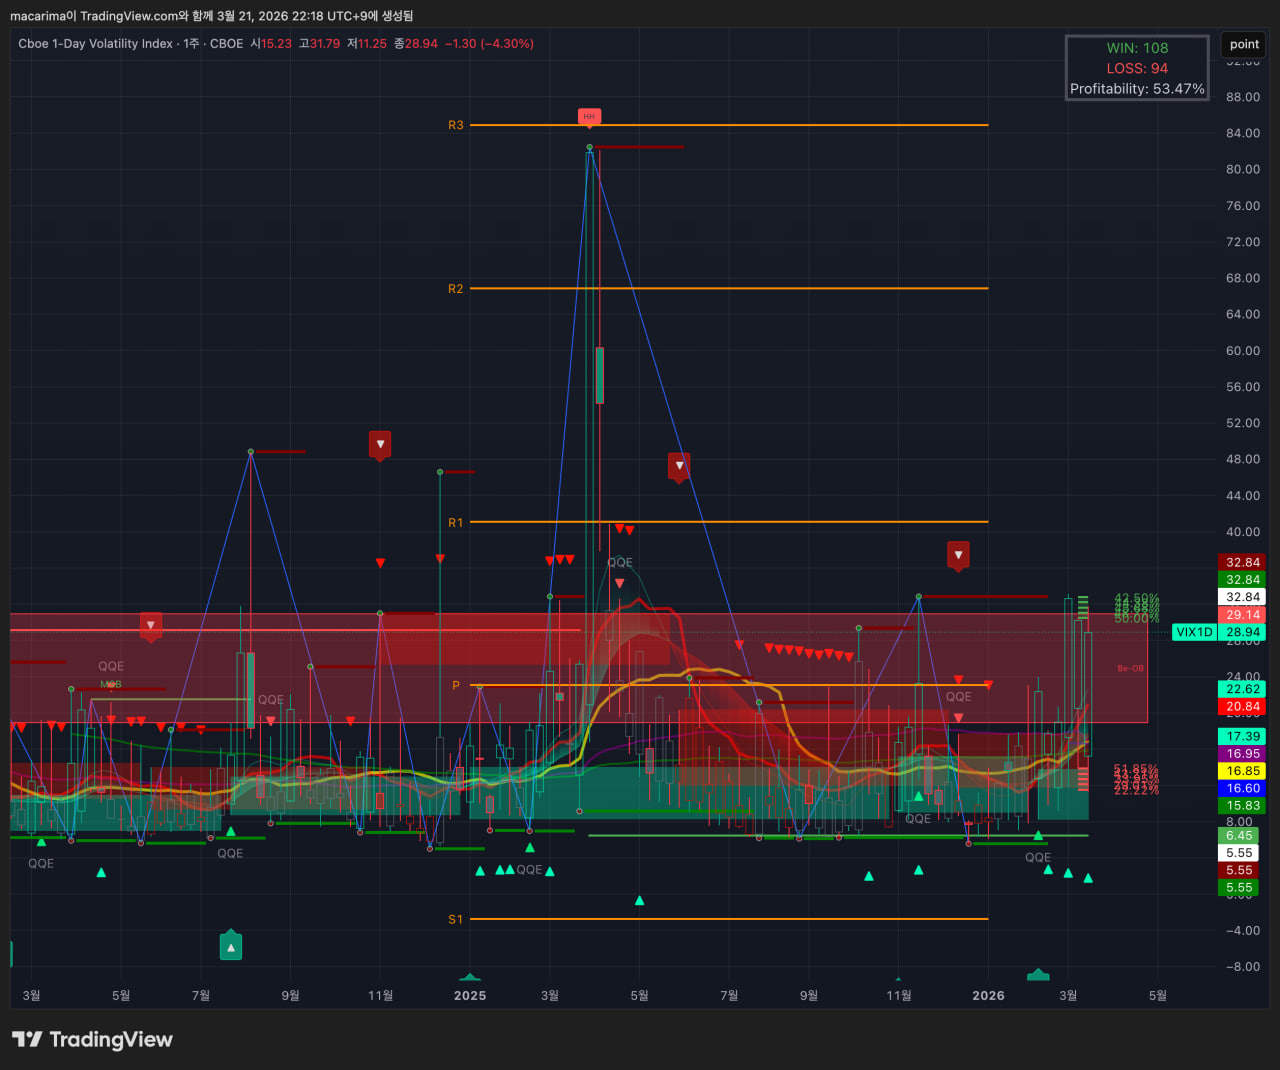
Task: Click the 22.22% red percentage label
Action: tap(1136, 790)
